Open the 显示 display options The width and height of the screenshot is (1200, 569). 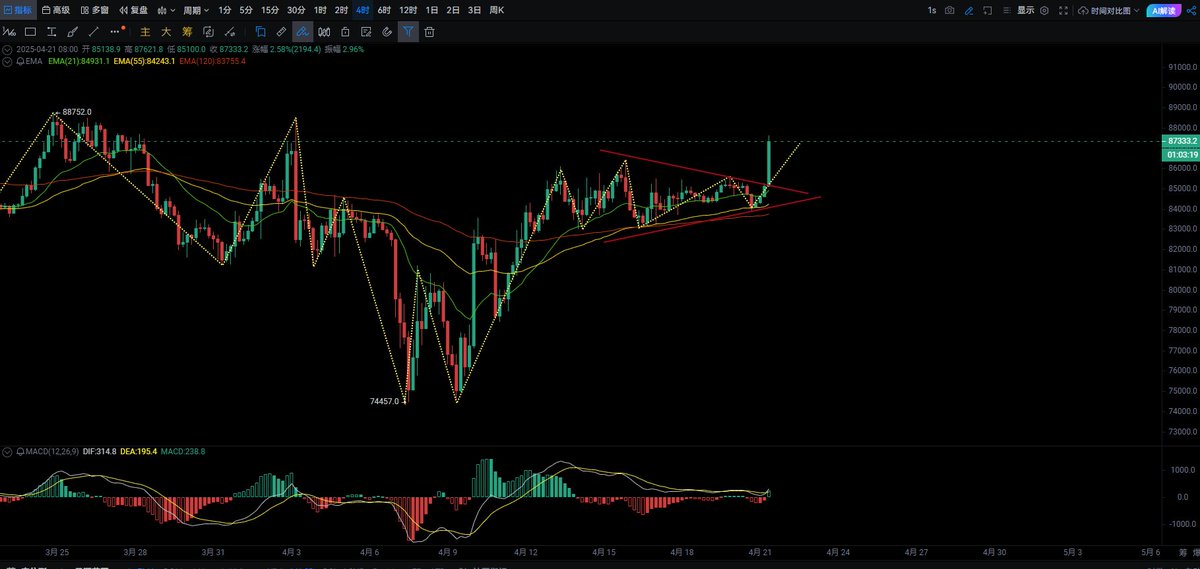pyautogui.click(x=1026, y=10)
